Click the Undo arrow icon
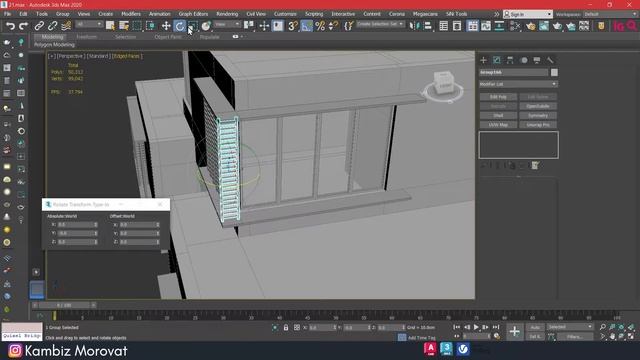This screenshot has width=640, height=360. tap(10, 26)
